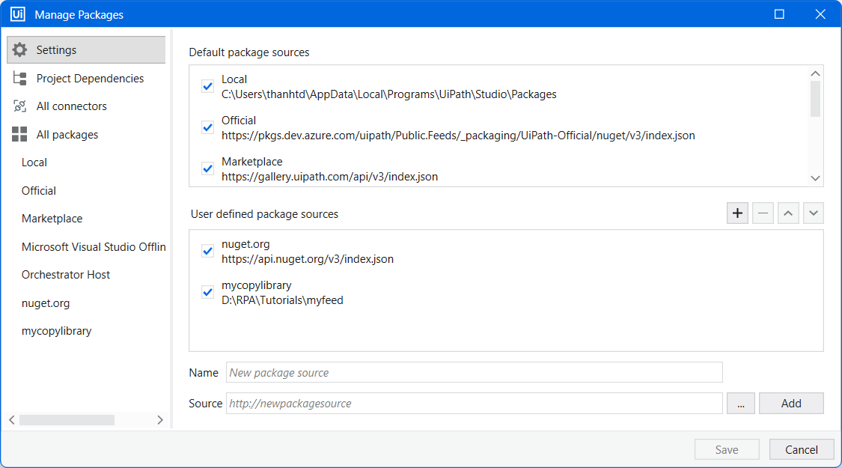Select Microsoft Visual Studio Offline feed

coord(93,247)
